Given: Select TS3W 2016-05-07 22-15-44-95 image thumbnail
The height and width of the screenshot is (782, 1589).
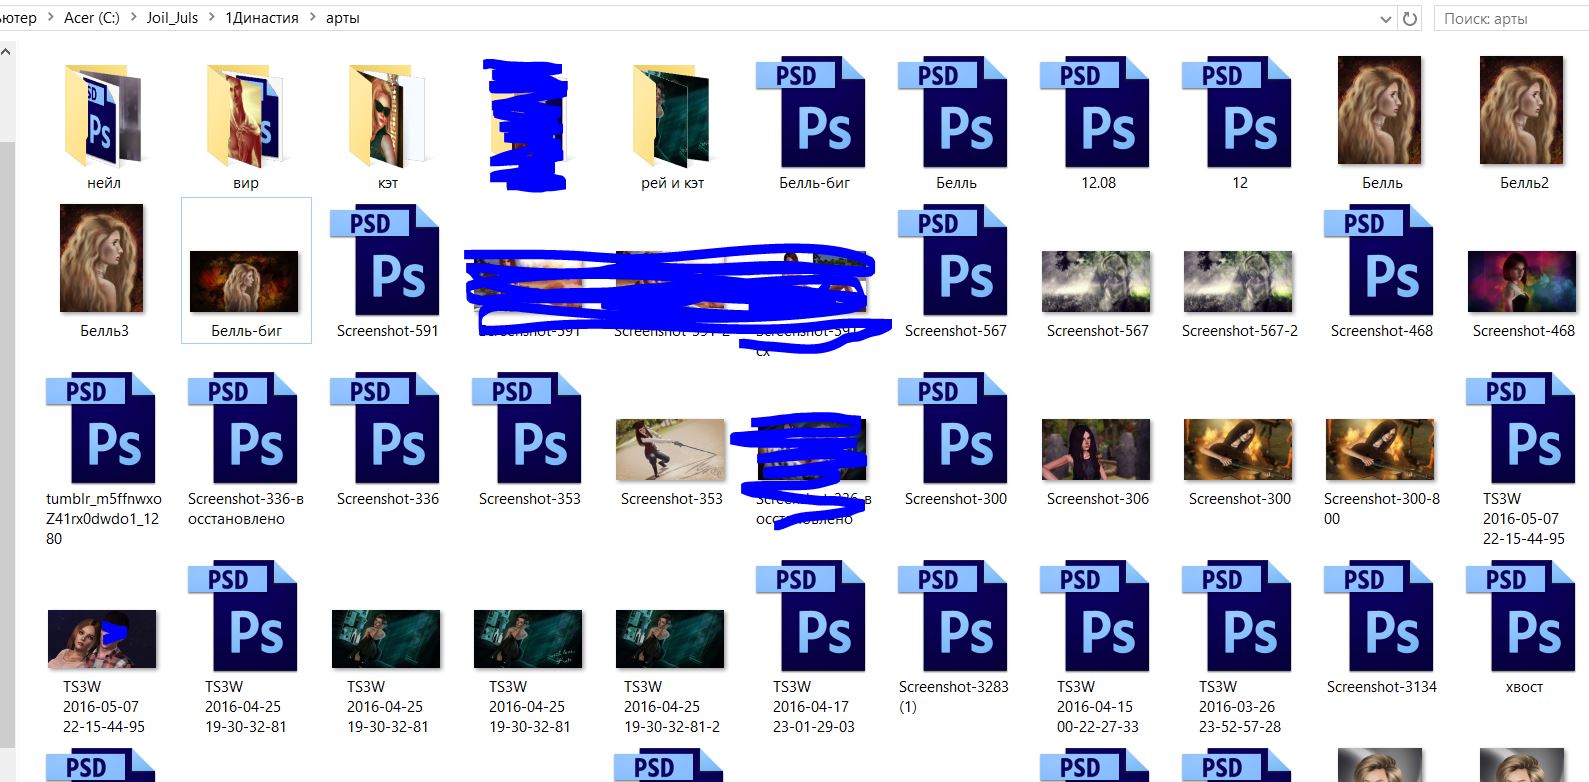Looking at the screenshot, I should pyautogui.click(x=102, y=638).
